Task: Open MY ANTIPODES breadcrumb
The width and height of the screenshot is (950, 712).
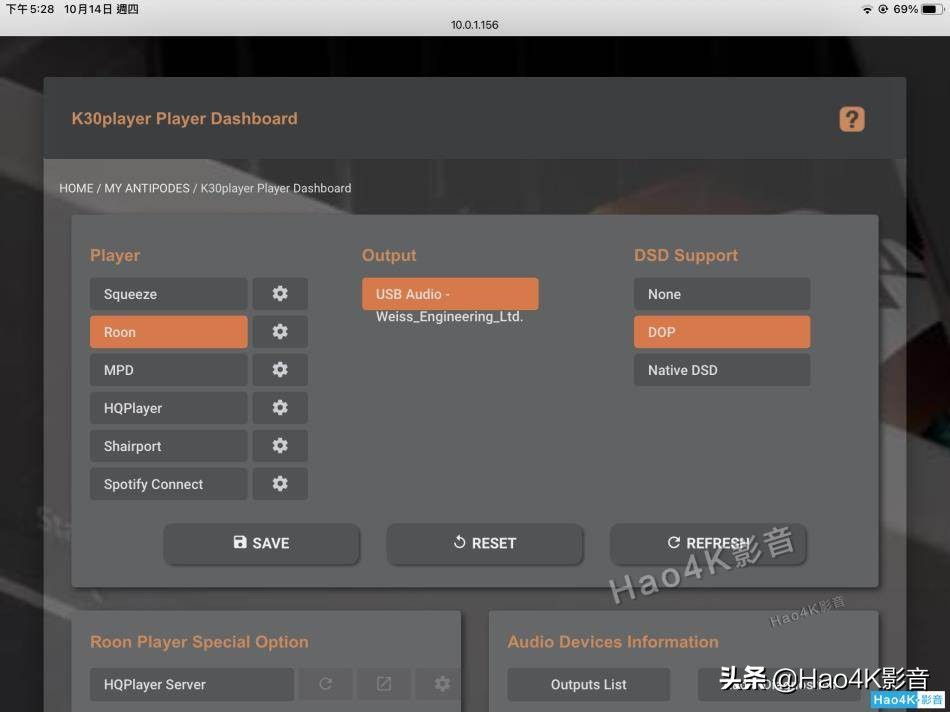Action: (146, 188)
